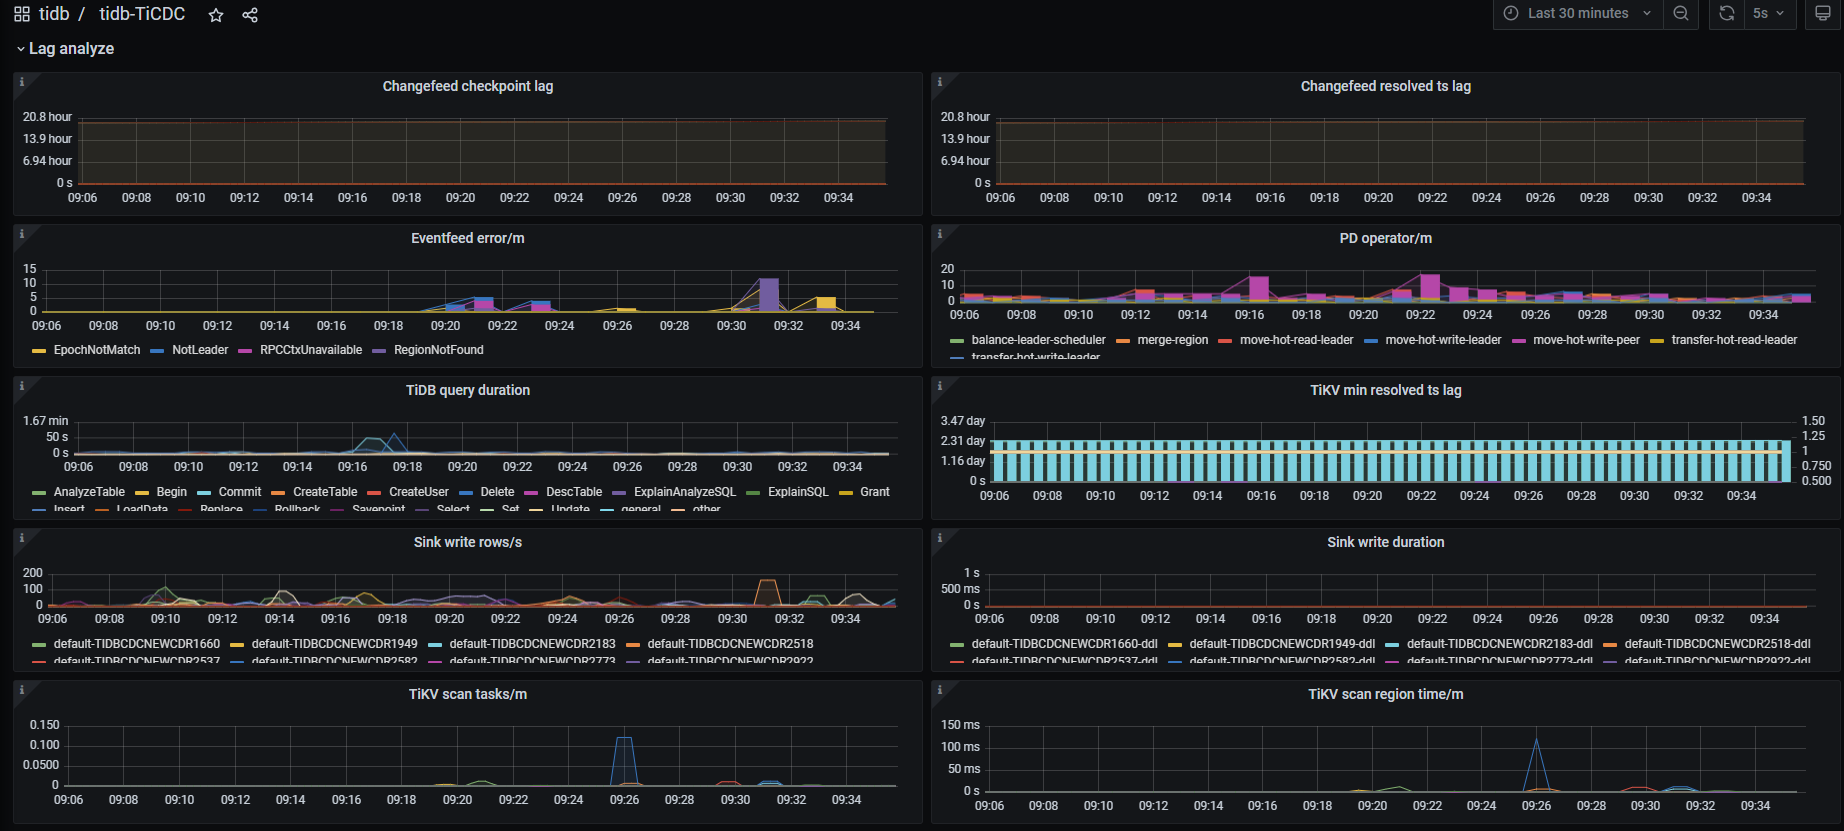This screenshot has height=831, width=1844.
Task: Toggle EpochNotMatch series in Eventfeed legend
Action: (96, 350)
